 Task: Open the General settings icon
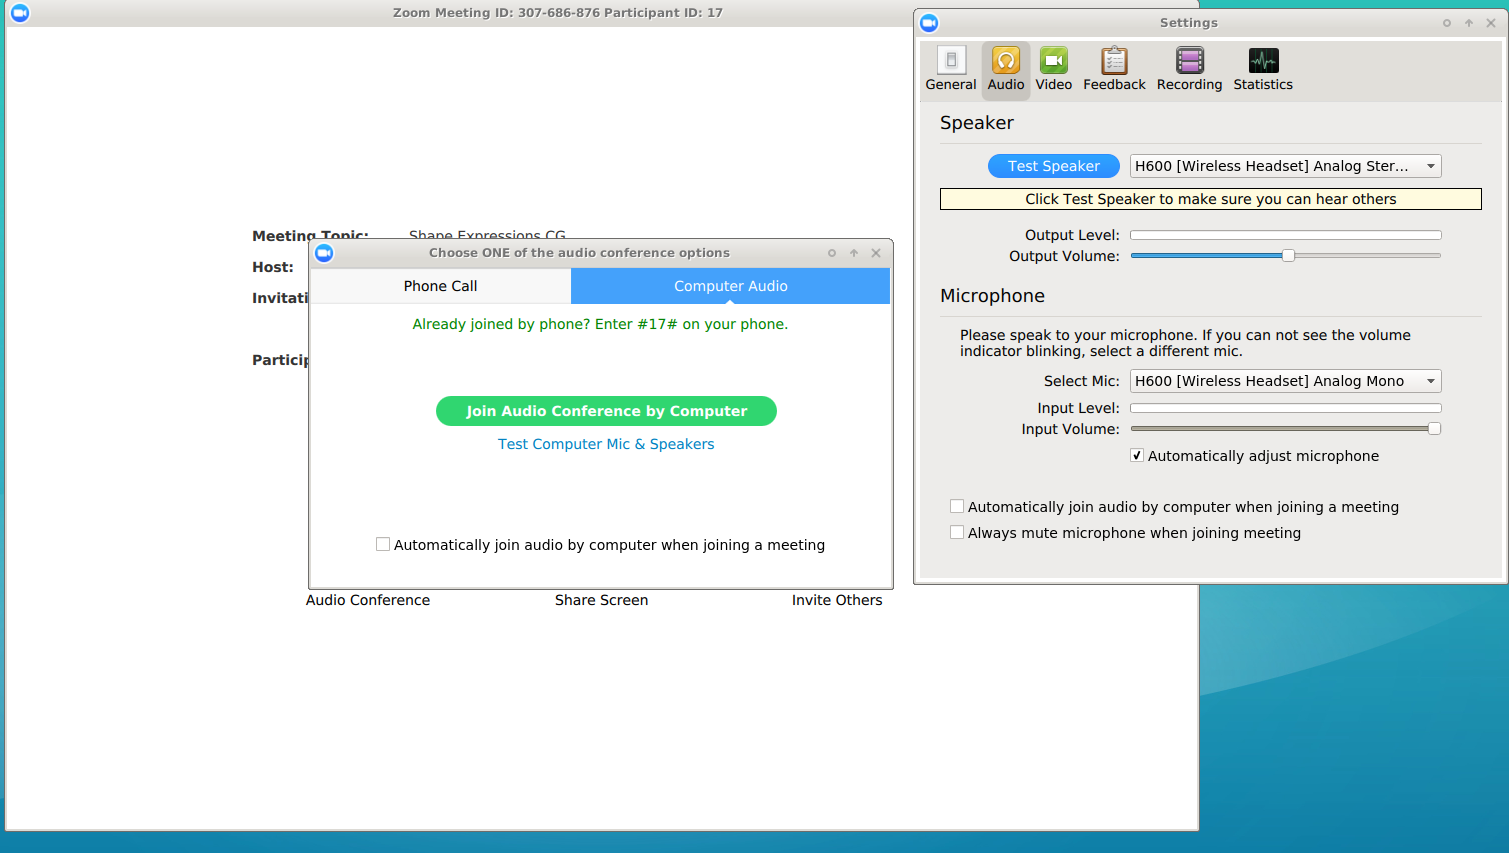(x=950, y=61)
